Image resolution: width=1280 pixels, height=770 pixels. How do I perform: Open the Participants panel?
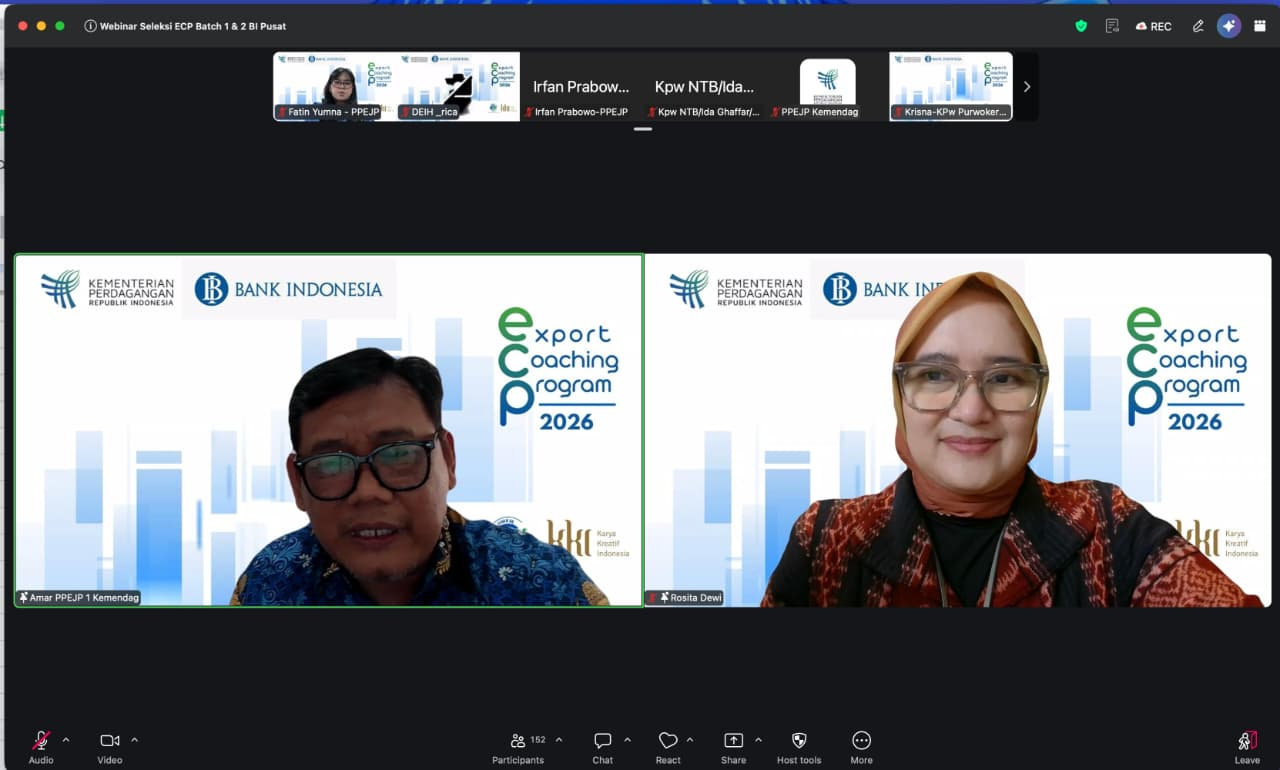point(518,746)
